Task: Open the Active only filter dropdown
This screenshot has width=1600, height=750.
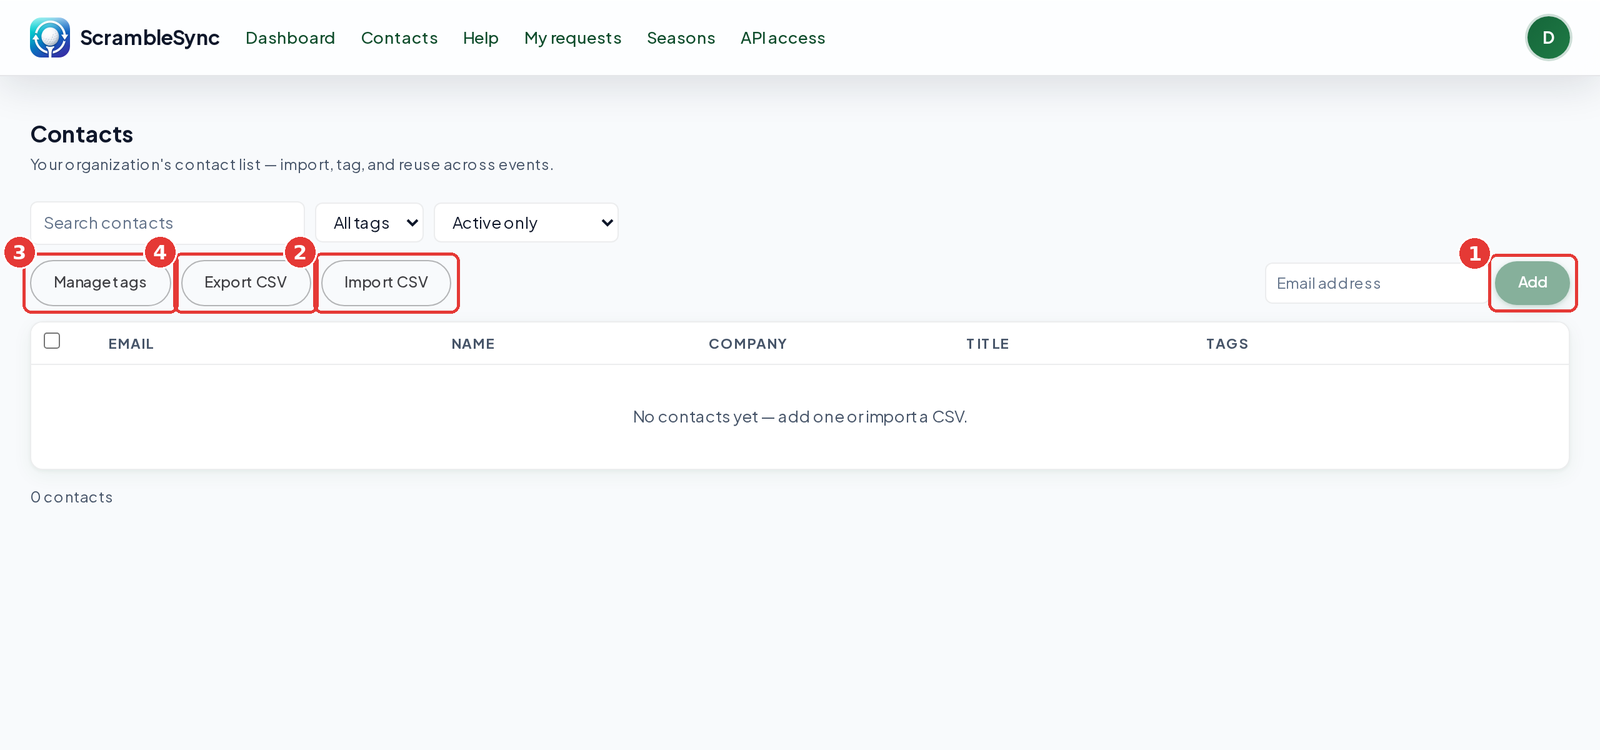Action: click(526, 223)
